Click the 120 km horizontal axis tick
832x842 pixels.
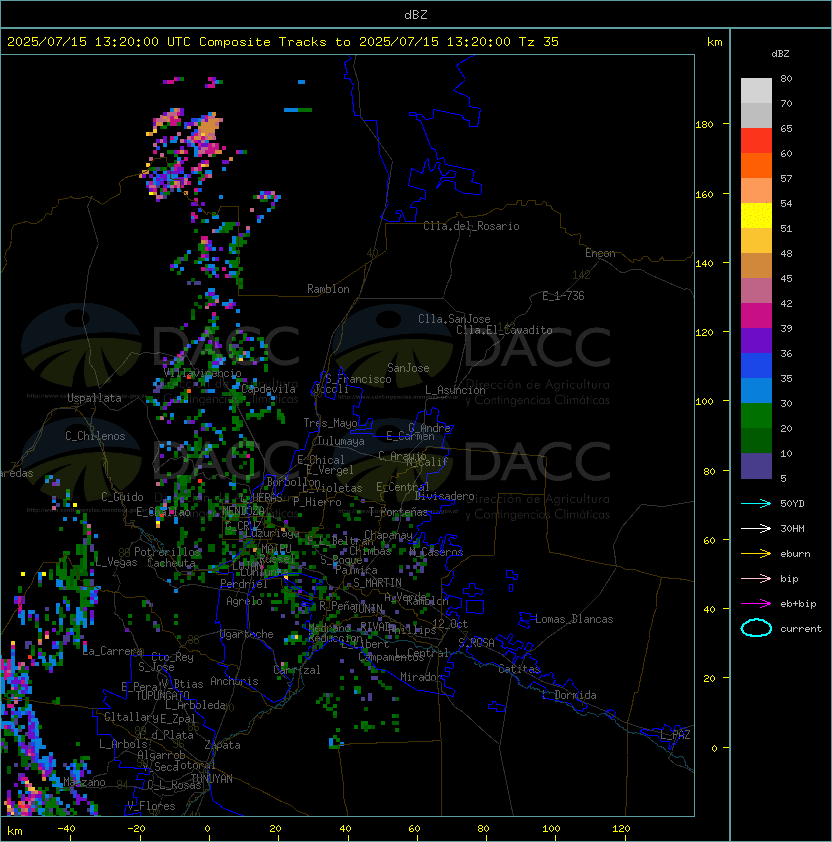pyautogui.click(x=621, y=829)
